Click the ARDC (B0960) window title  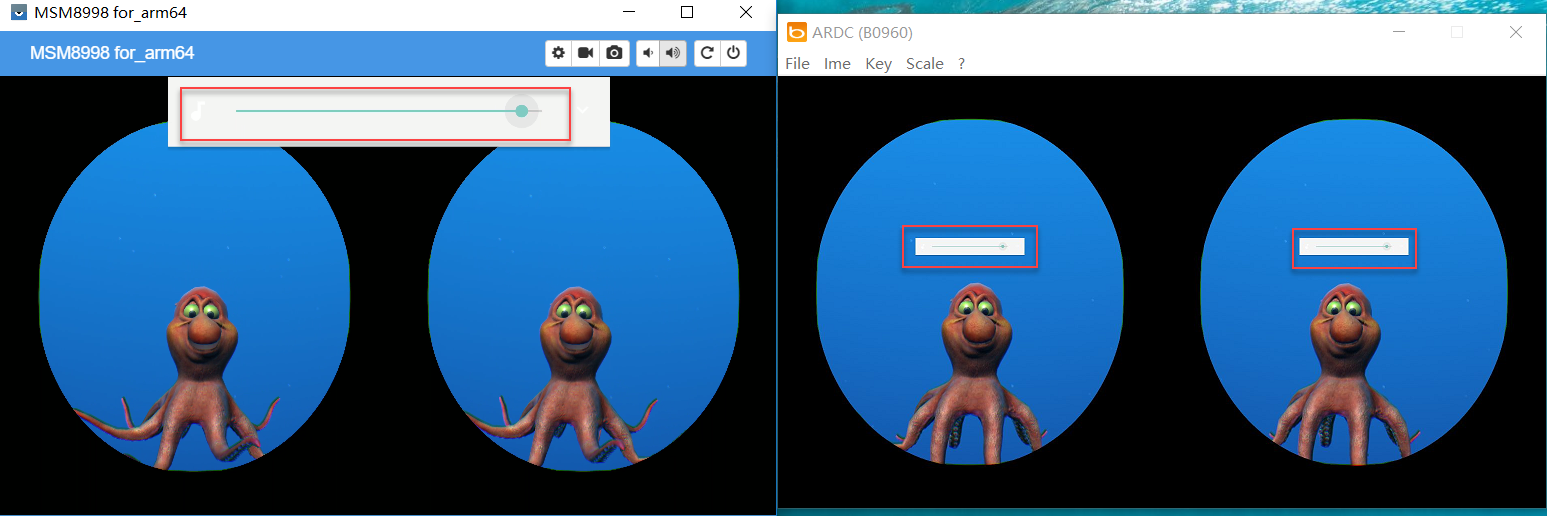click(x=863, y=32)
